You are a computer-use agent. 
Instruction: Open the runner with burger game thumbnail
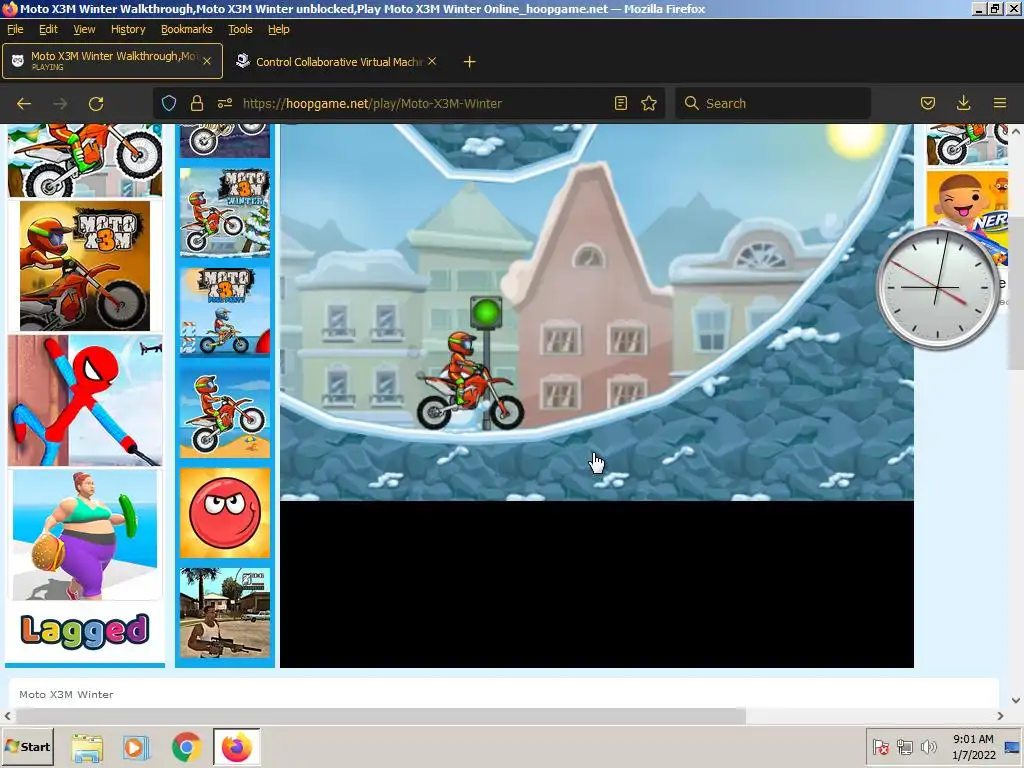click(x=85, y=534)
